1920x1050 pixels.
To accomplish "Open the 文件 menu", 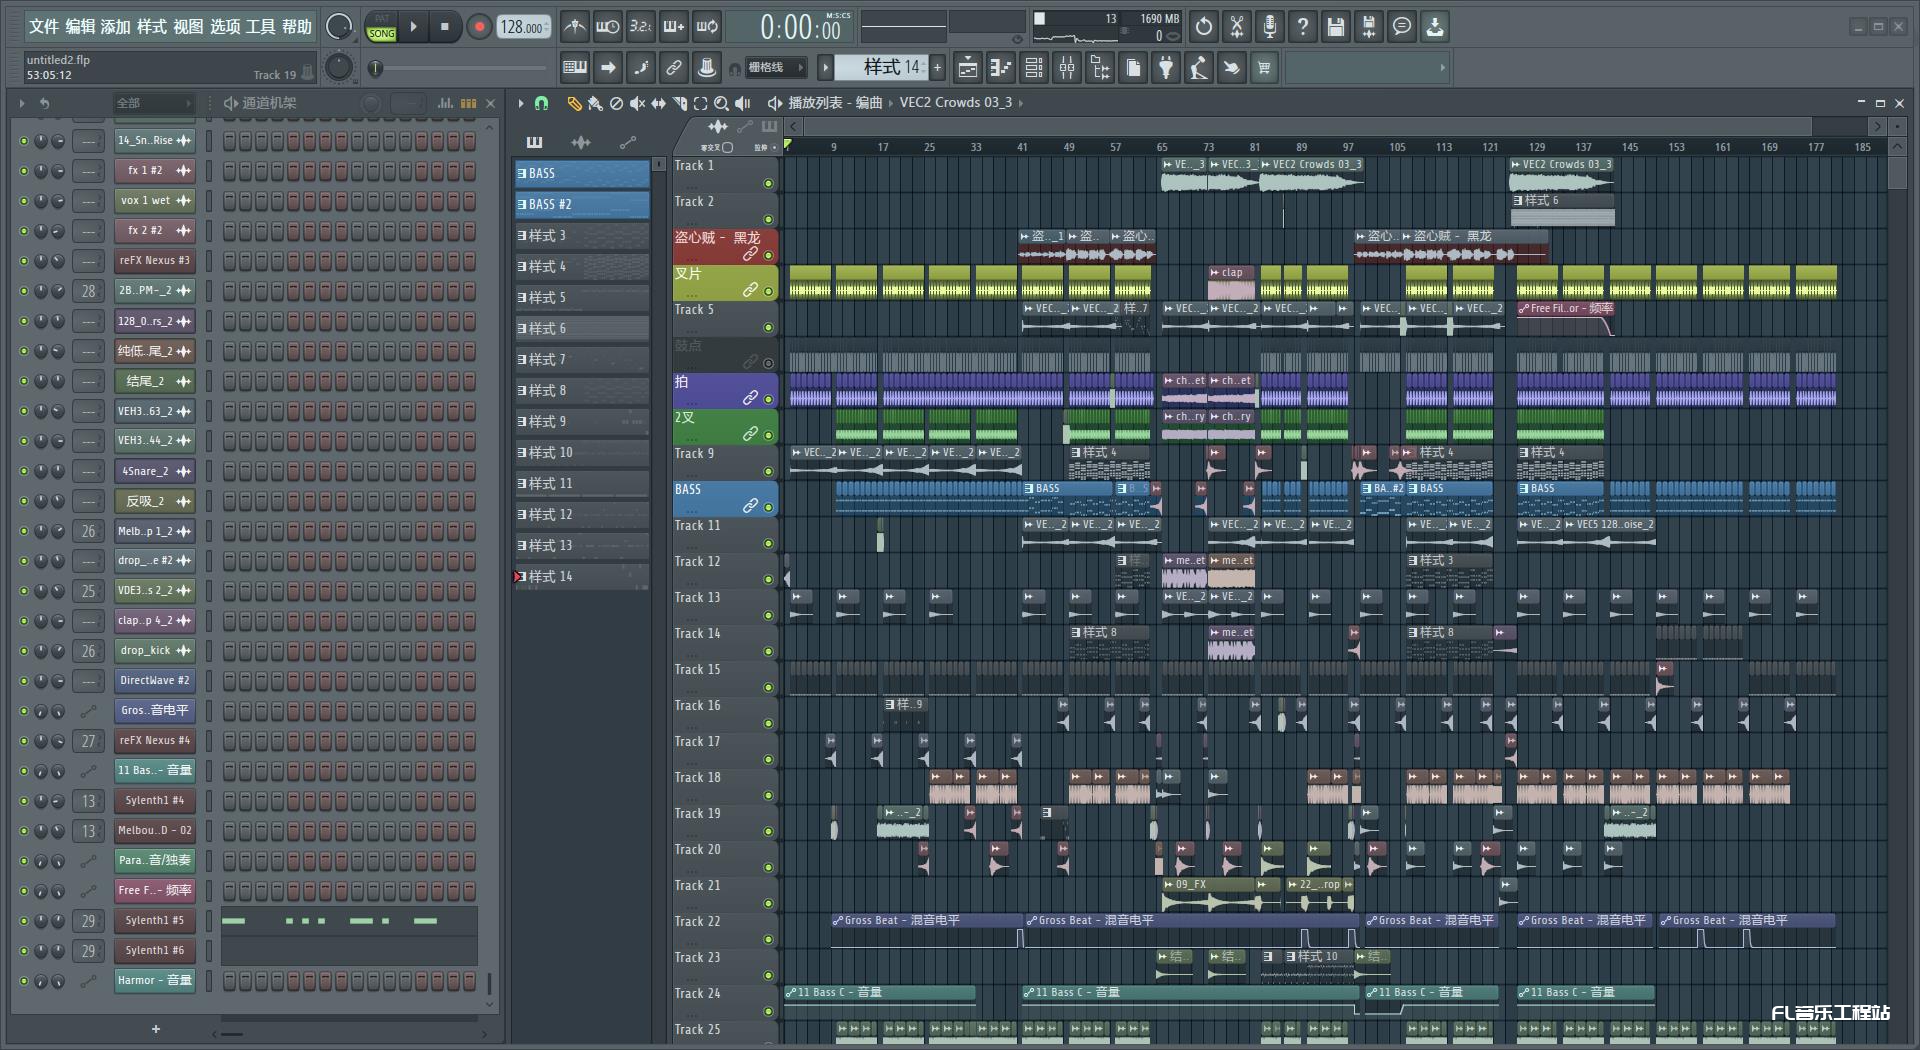I will [x=44, y=27].
